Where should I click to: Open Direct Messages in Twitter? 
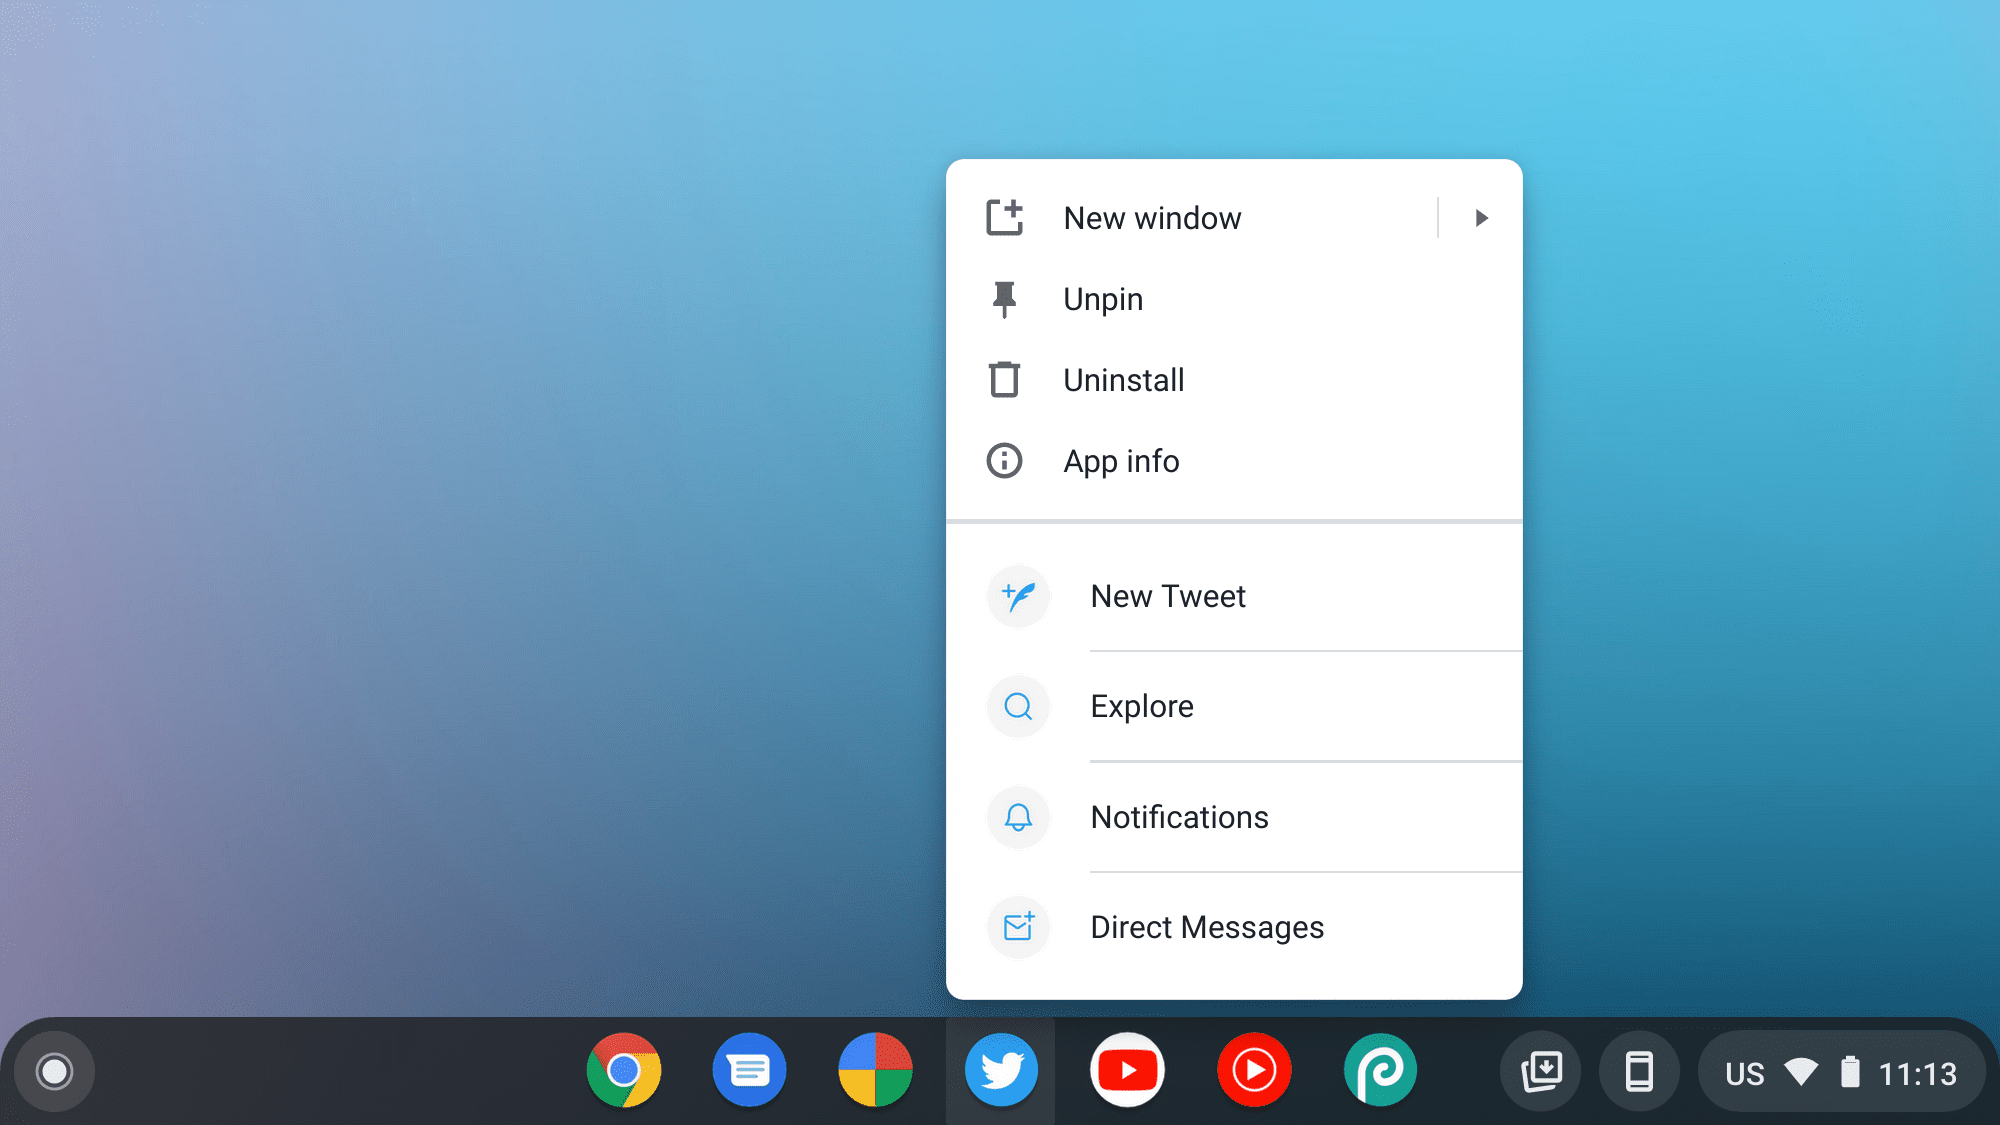[1206, 926]
